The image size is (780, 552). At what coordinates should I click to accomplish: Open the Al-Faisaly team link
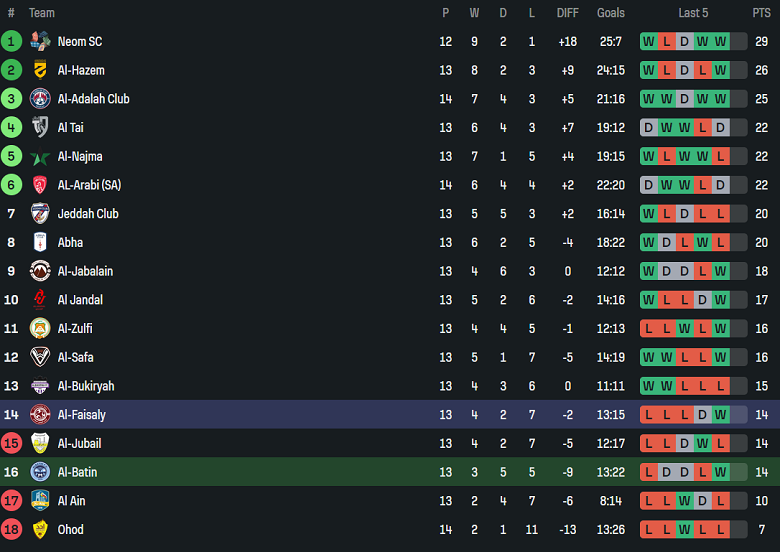(x=81, y=414)
